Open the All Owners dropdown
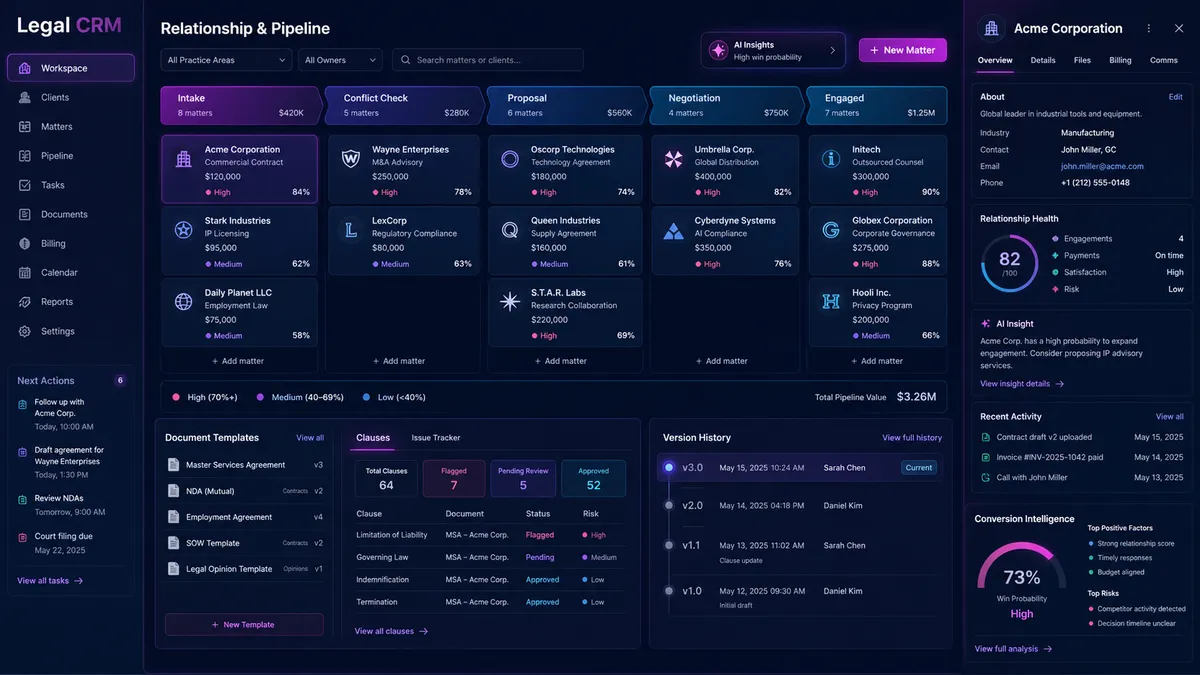 (x=340, y=60)
